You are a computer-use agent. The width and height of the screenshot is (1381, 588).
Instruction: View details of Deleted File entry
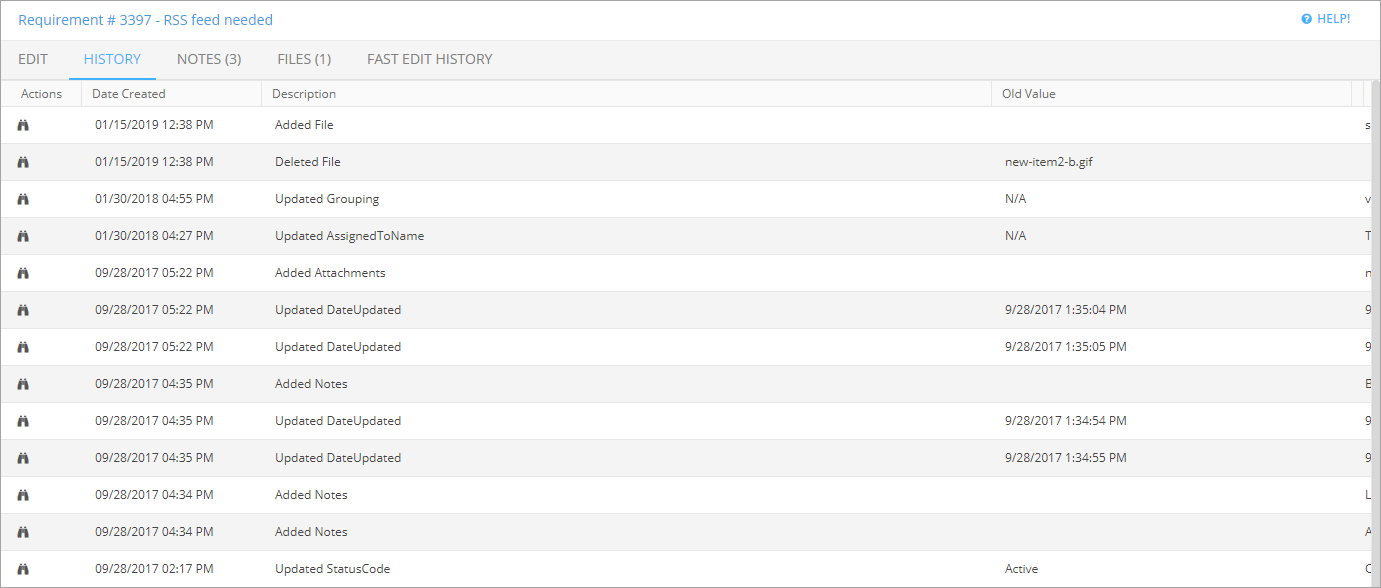coord(23,162)
